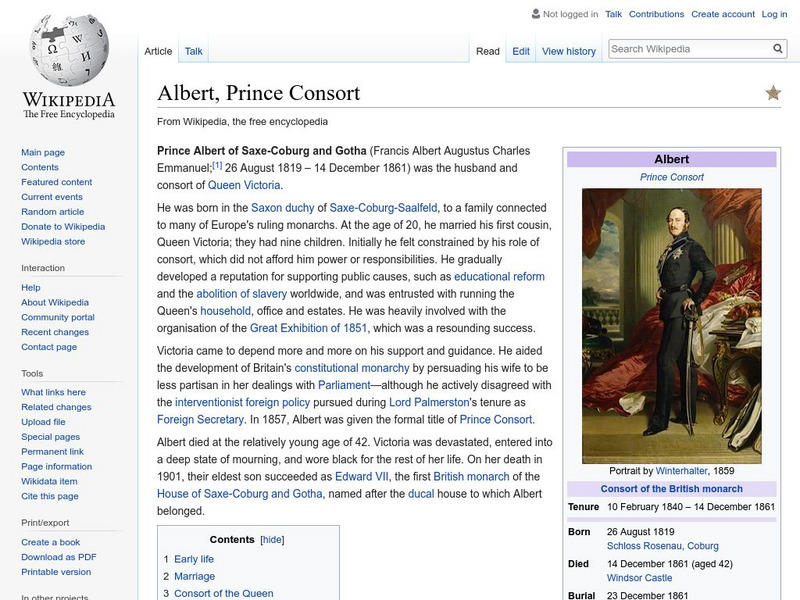The height and width of the screenshot is (600, 800).
Task: Hide the Contents box
Action: point(270,537)
